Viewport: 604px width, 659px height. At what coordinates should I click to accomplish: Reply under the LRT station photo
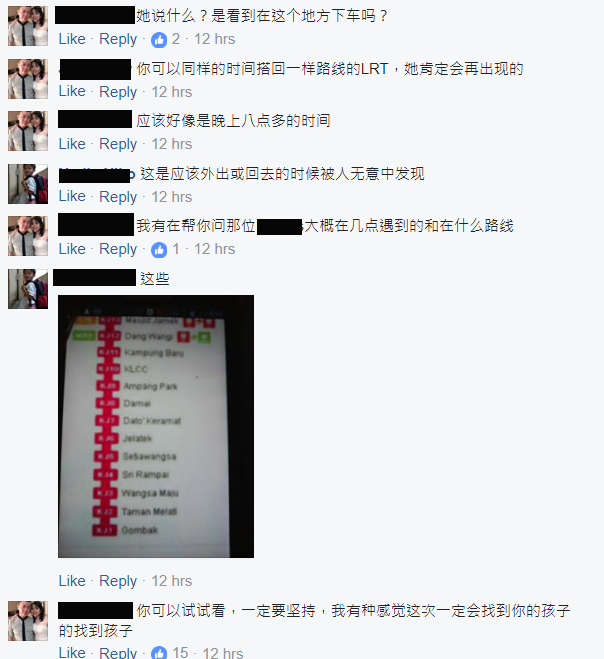pos(118,581)
